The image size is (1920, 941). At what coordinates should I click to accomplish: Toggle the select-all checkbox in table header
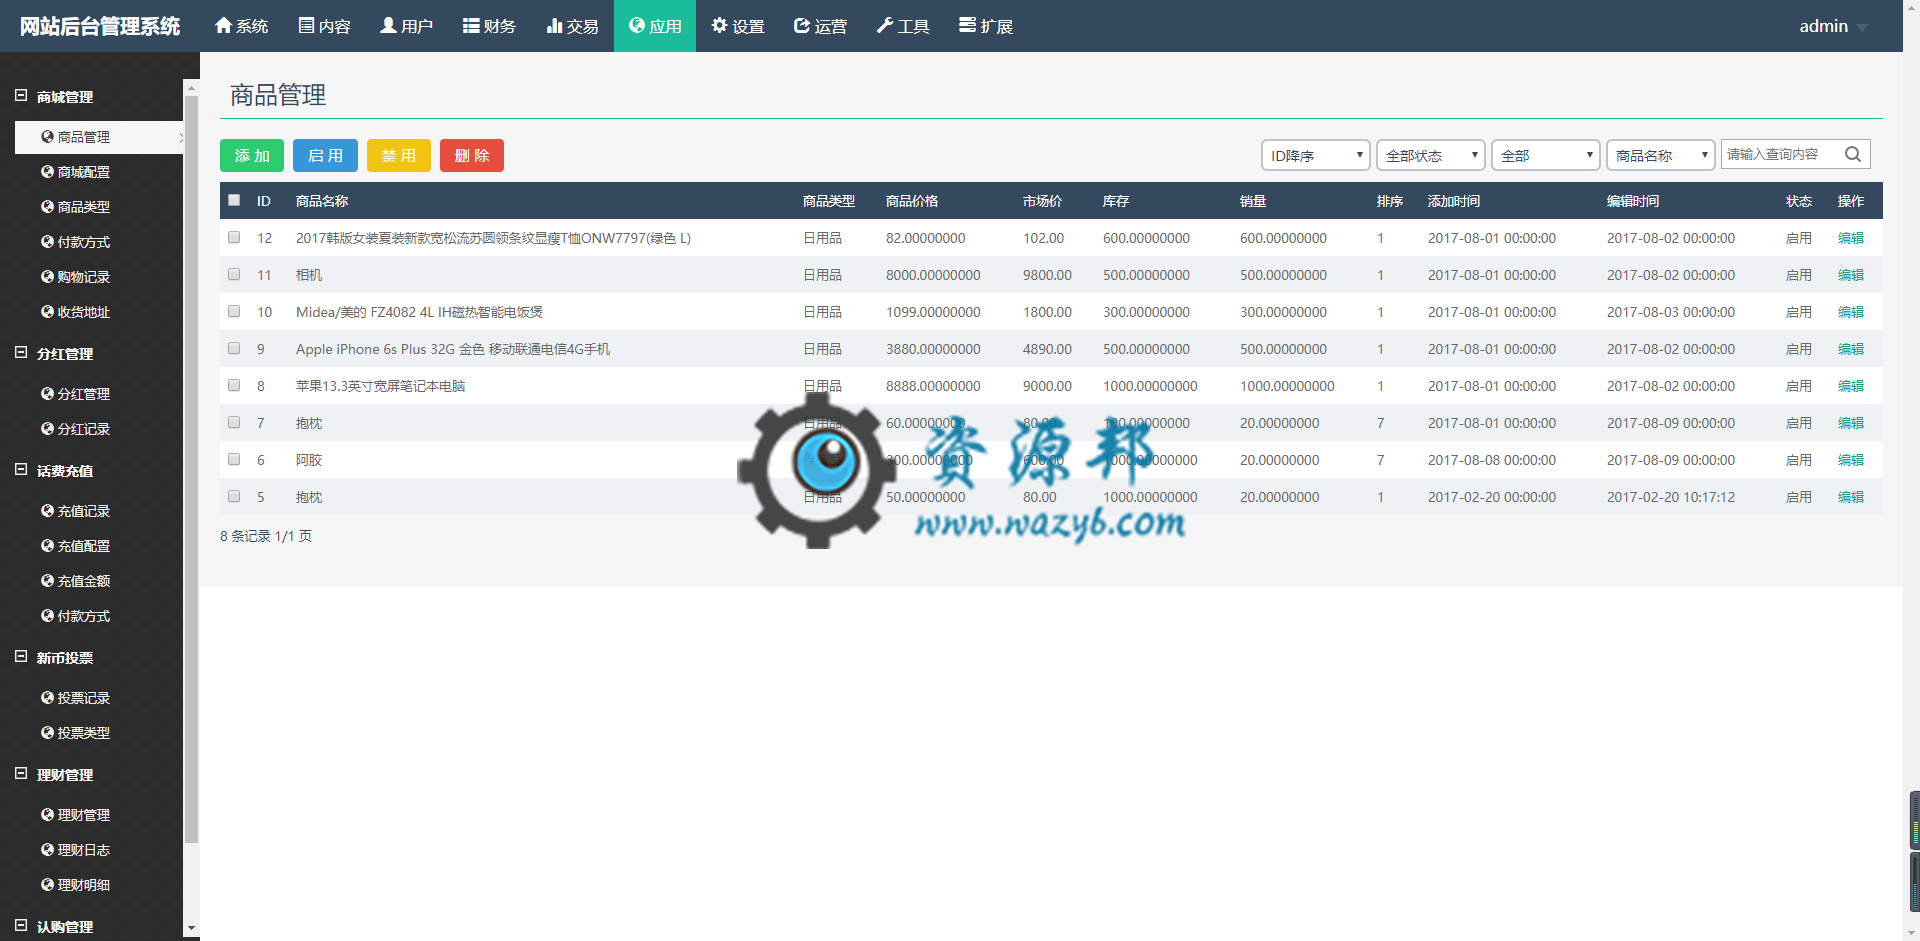point(234,200)
